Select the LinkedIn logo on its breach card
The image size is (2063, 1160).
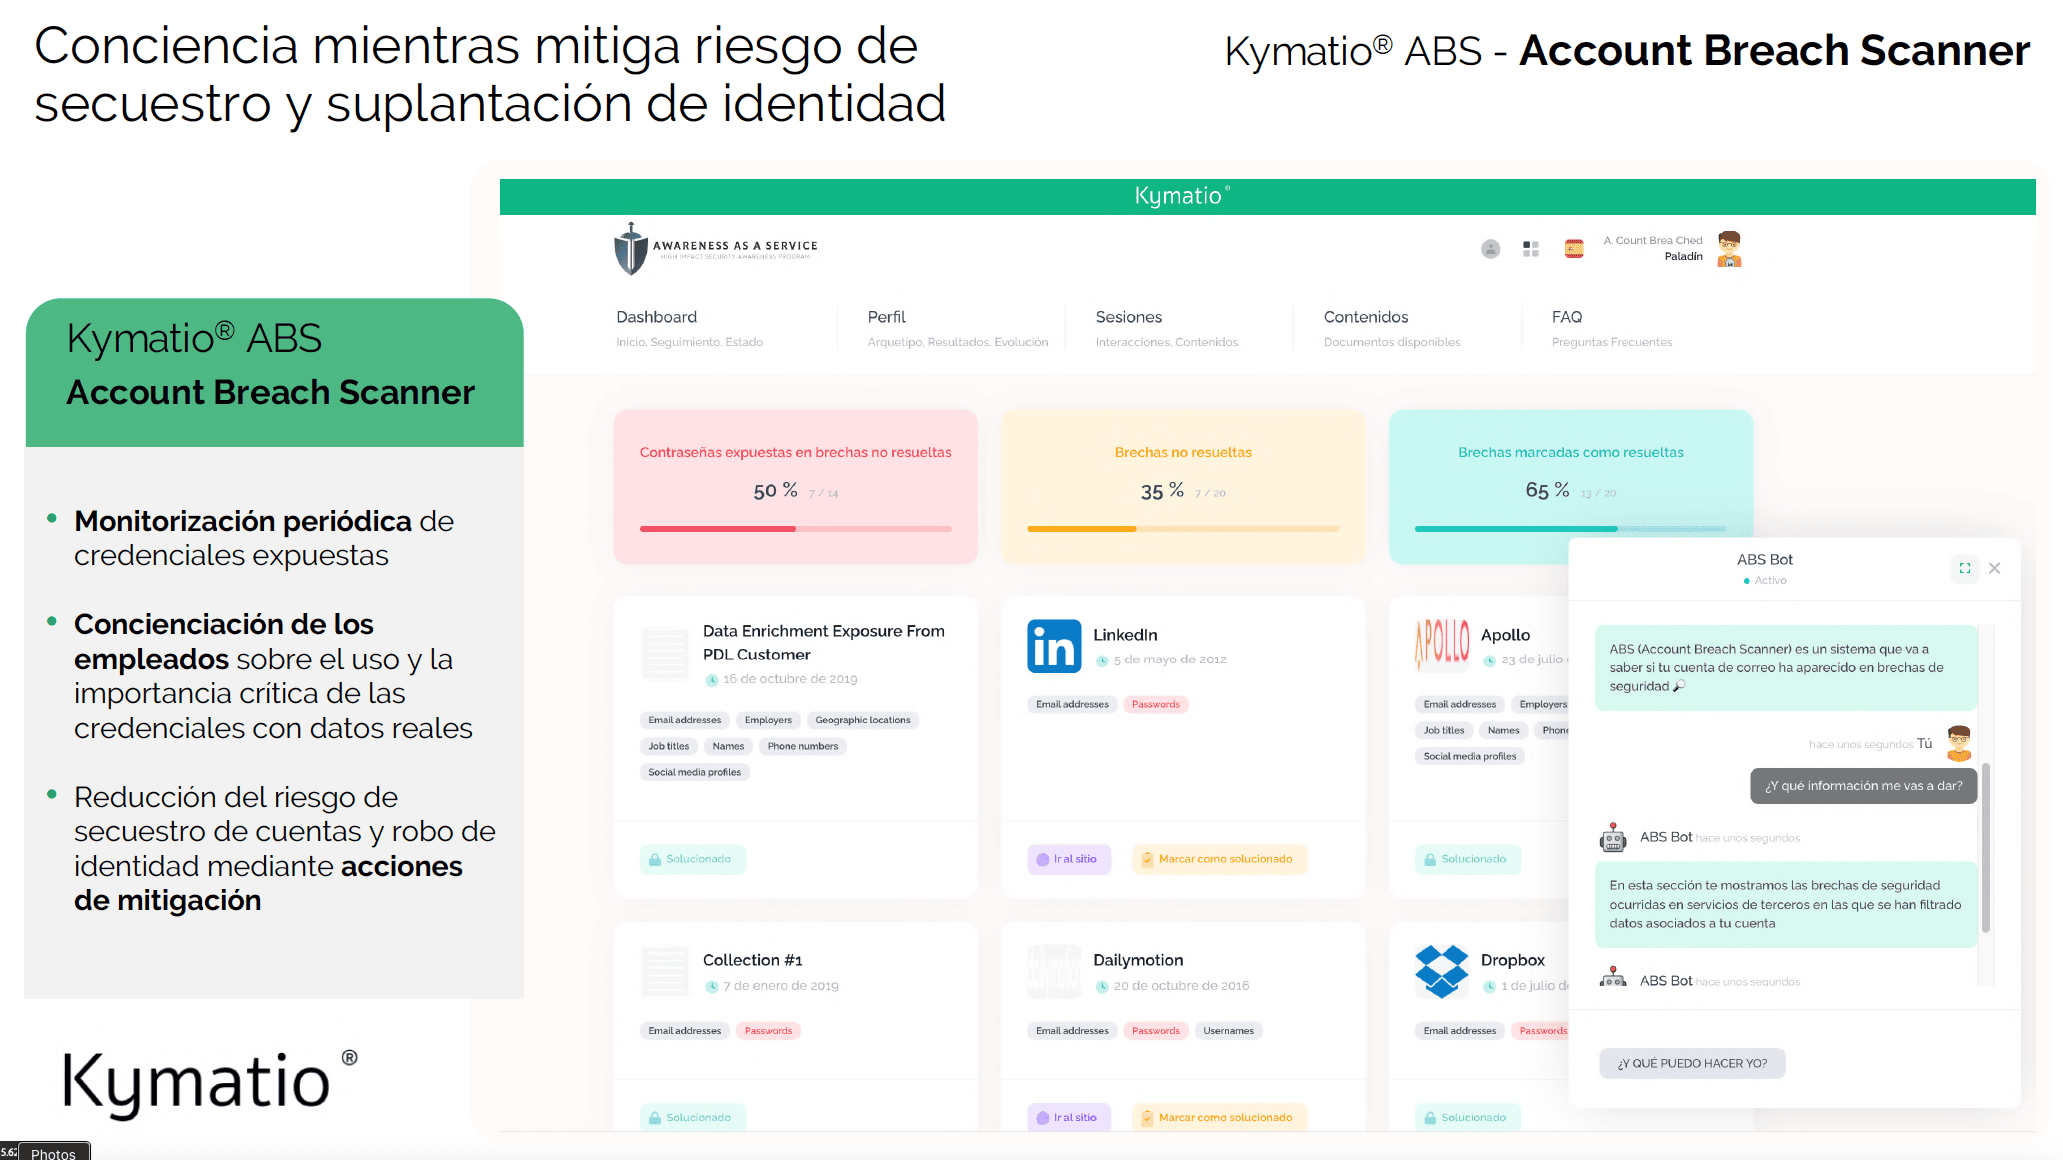pos(1053,647)
